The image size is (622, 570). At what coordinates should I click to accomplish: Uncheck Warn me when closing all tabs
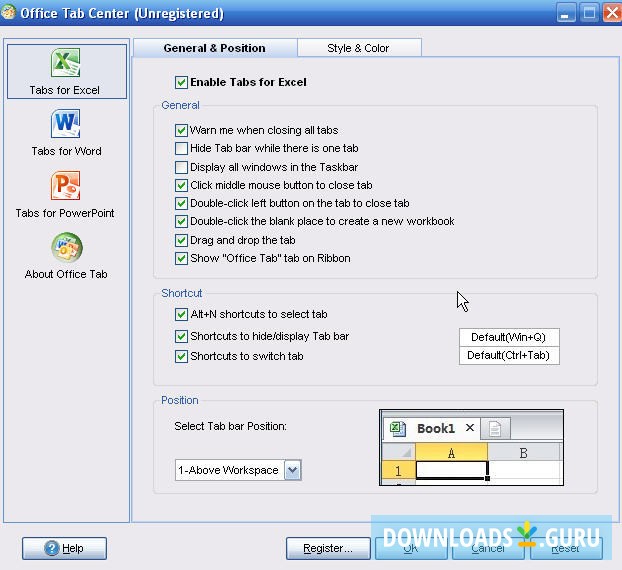pos(181,130)
